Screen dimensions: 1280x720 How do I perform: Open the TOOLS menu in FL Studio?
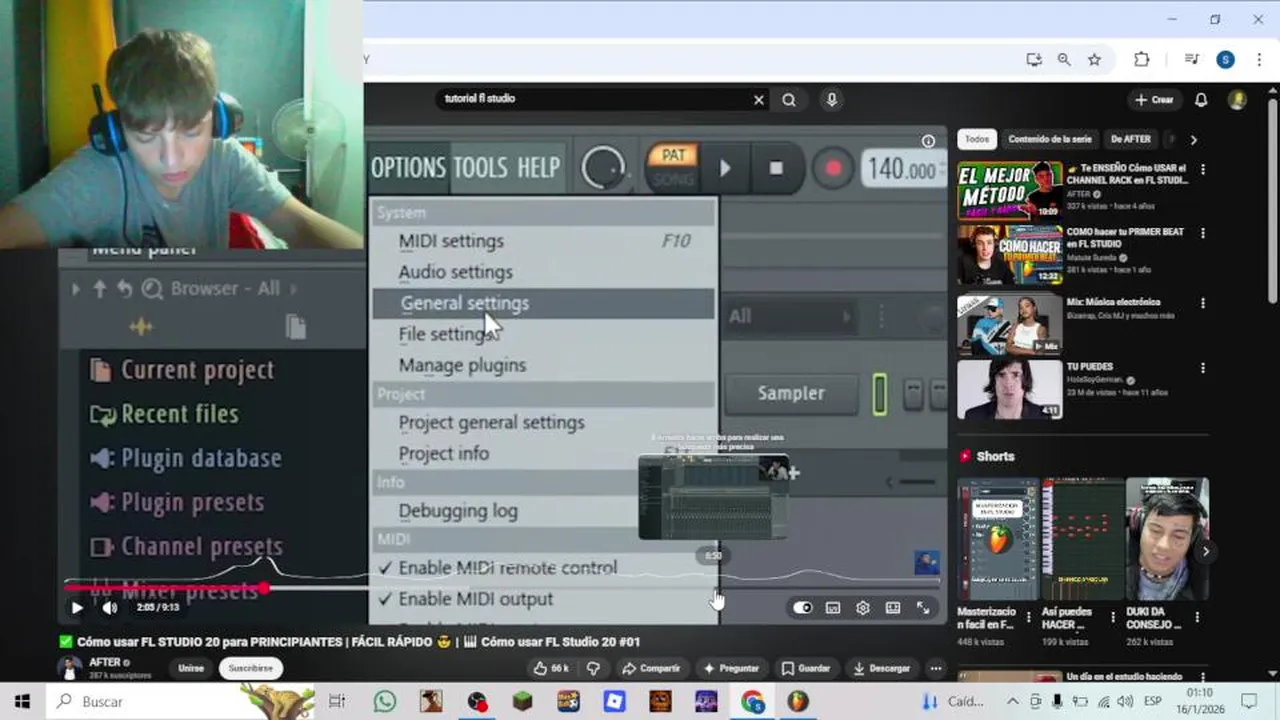coord(480,168)
